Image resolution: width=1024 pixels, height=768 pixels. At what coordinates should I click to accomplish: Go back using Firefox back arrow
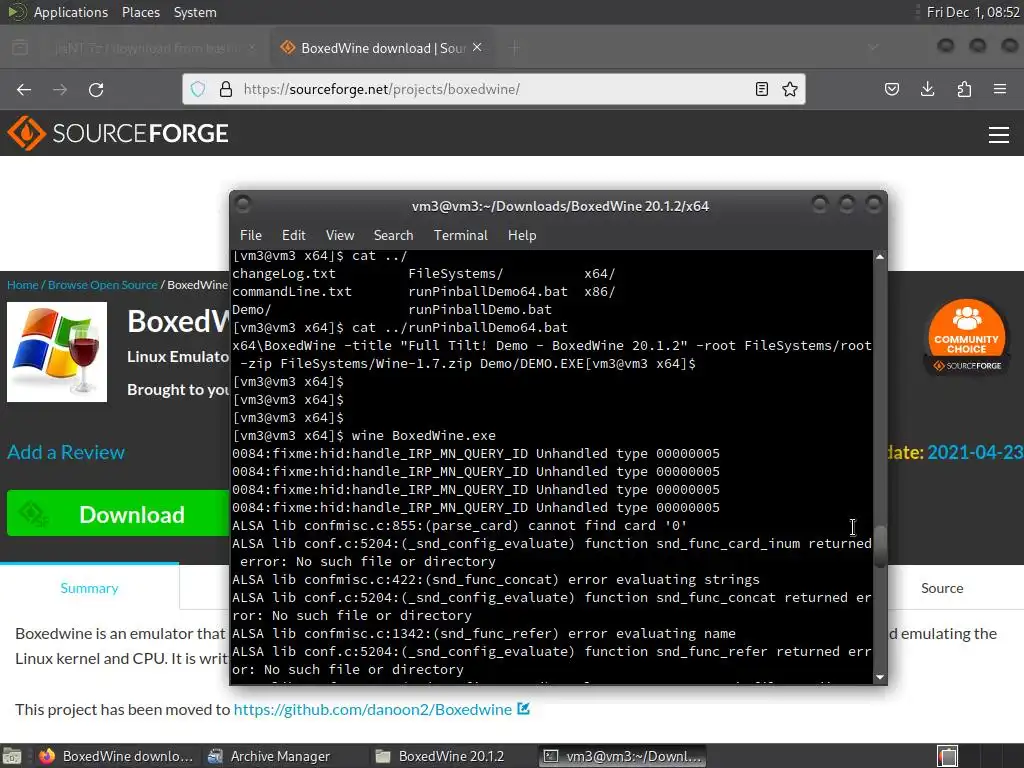(24, 89)
